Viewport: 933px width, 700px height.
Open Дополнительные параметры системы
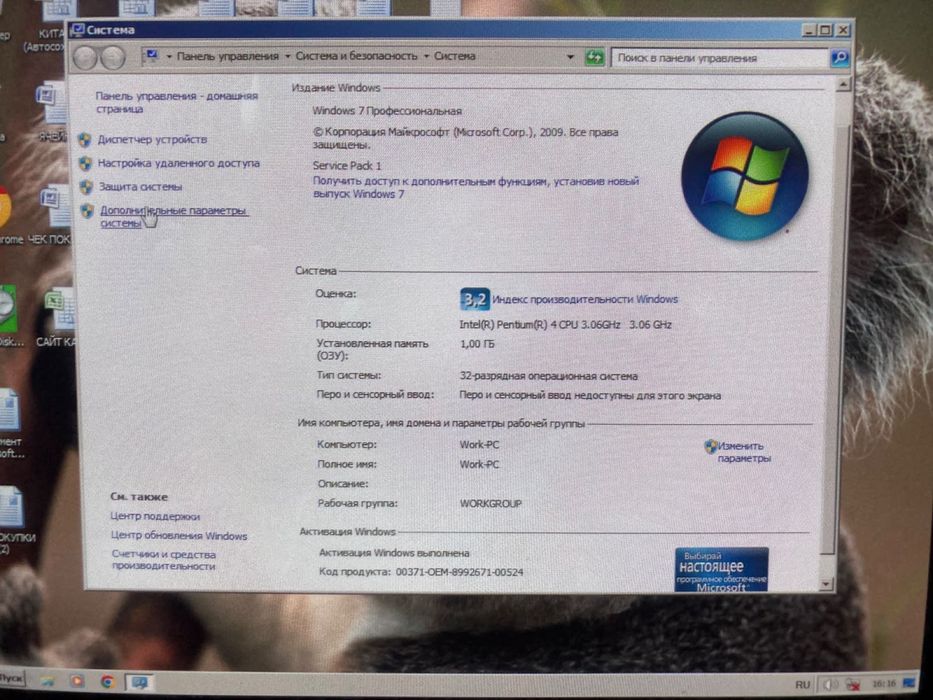(173, 217)
